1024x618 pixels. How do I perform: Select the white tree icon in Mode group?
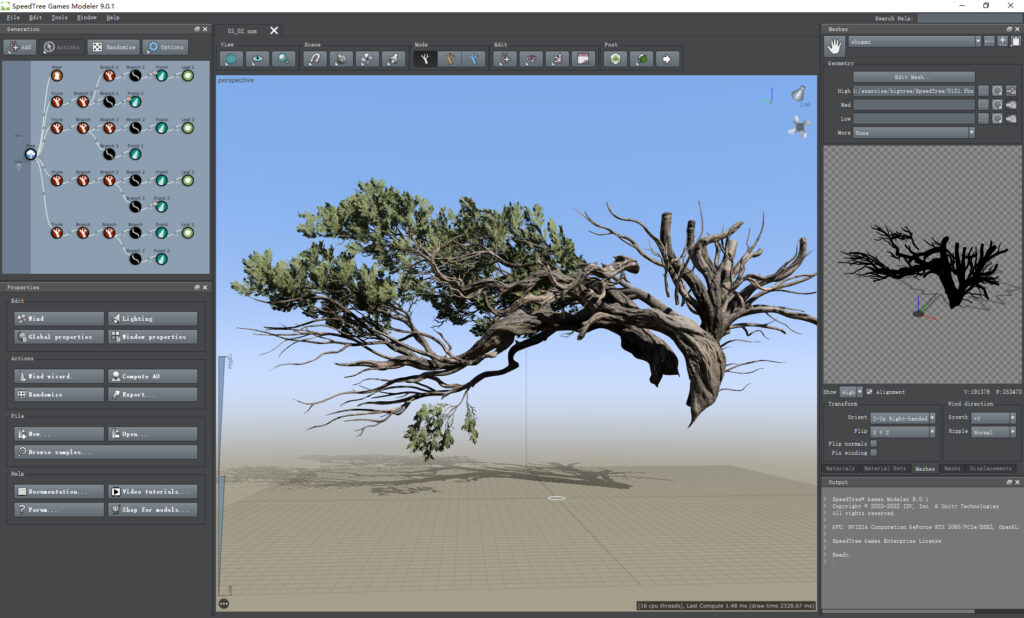[423, 59]
